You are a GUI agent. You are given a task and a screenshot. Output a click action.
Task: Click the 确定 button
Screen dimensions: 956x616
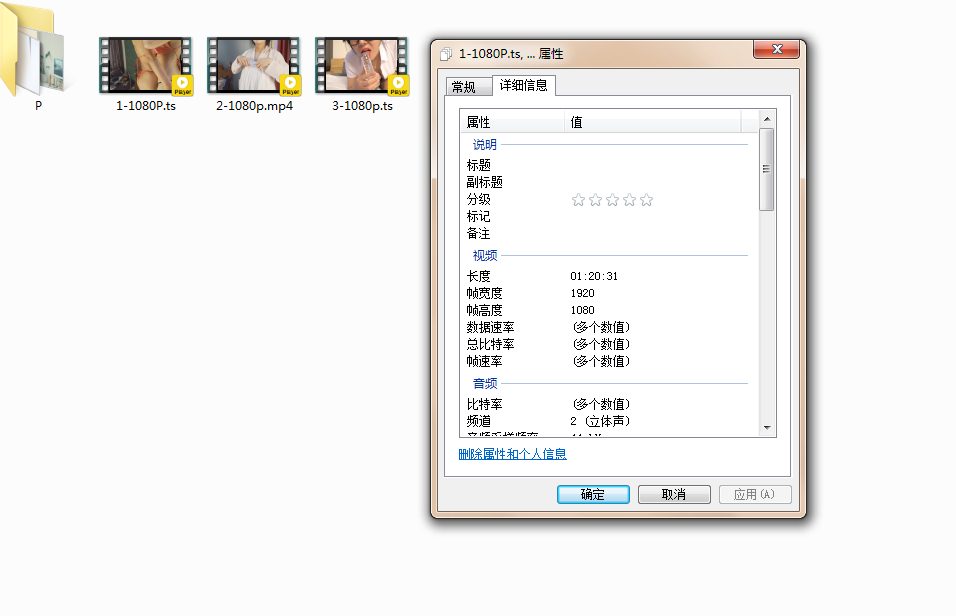[x=593, y=494]
